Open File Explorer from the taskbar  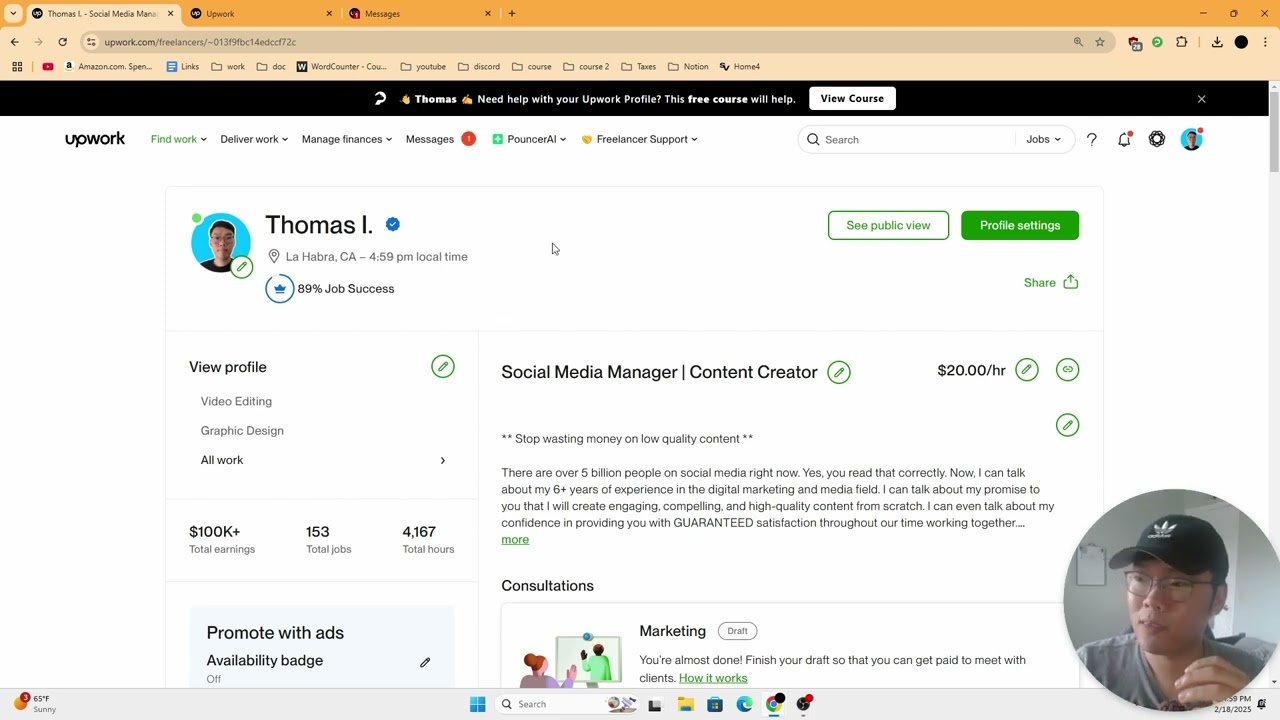point(685,704)
